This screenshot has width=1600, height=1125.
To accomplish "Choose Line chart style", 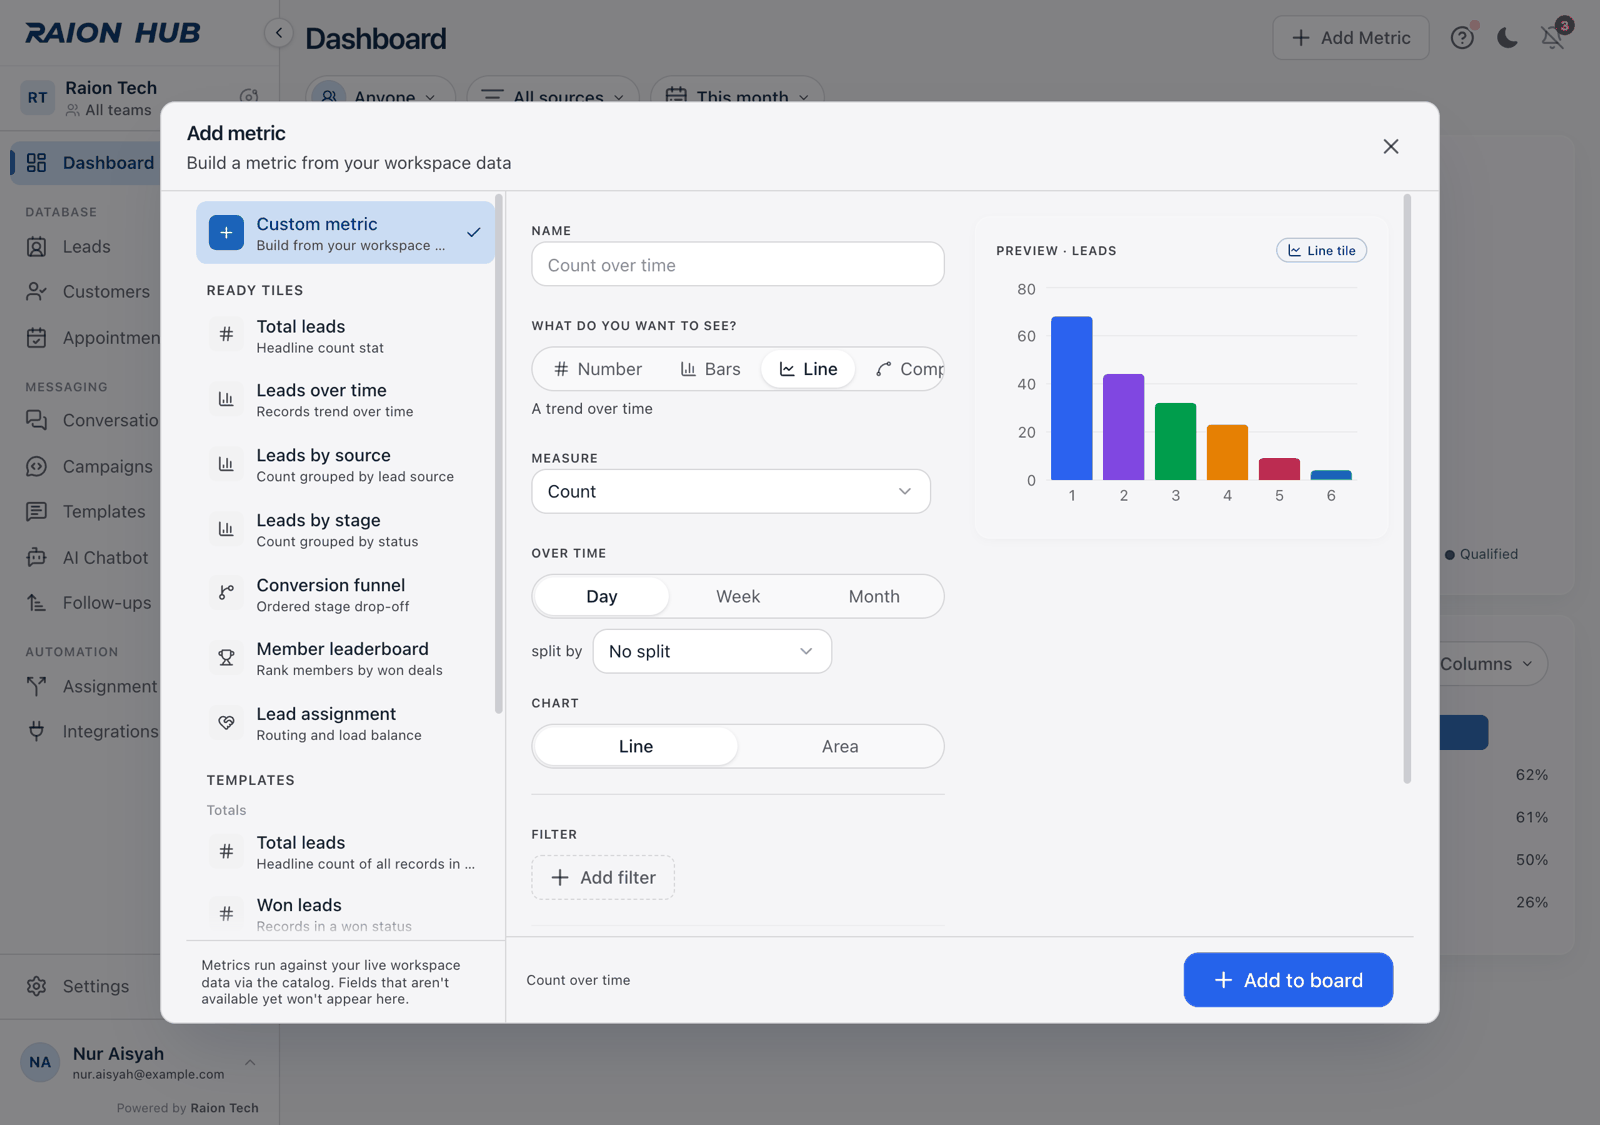I will (636, 746).
